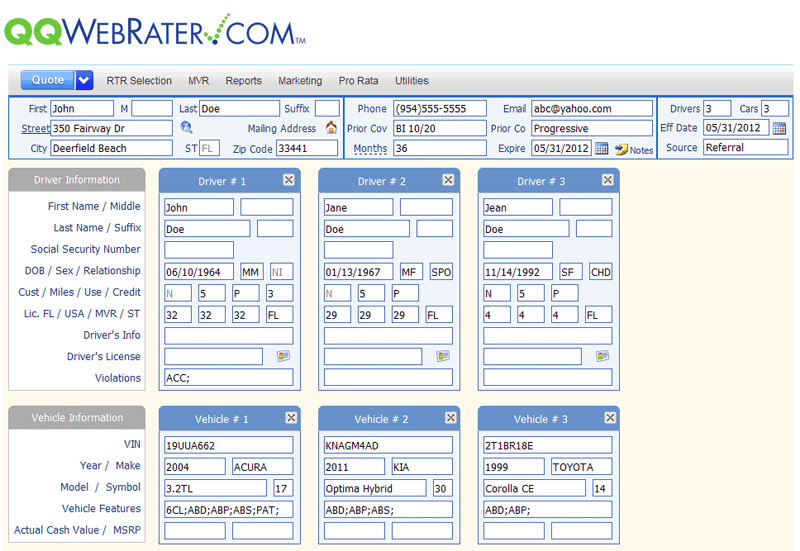The image size is (800, 551).
Task: Click Driver #1 license card icon
Action: (x=283, y=356)
